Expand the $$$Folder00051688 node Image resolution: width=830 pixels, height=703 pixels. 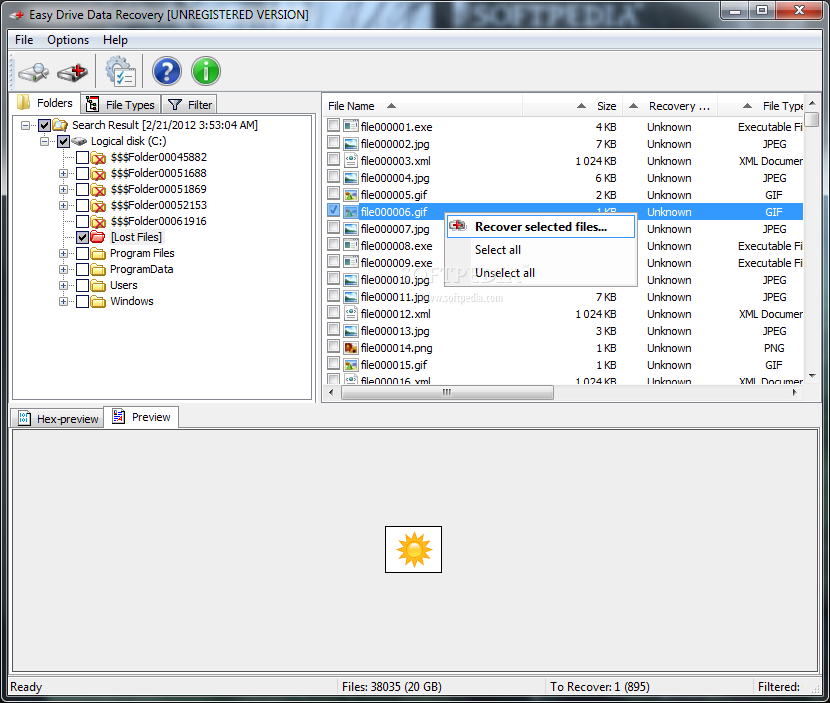pyautogui.click(x=64, y=173)
